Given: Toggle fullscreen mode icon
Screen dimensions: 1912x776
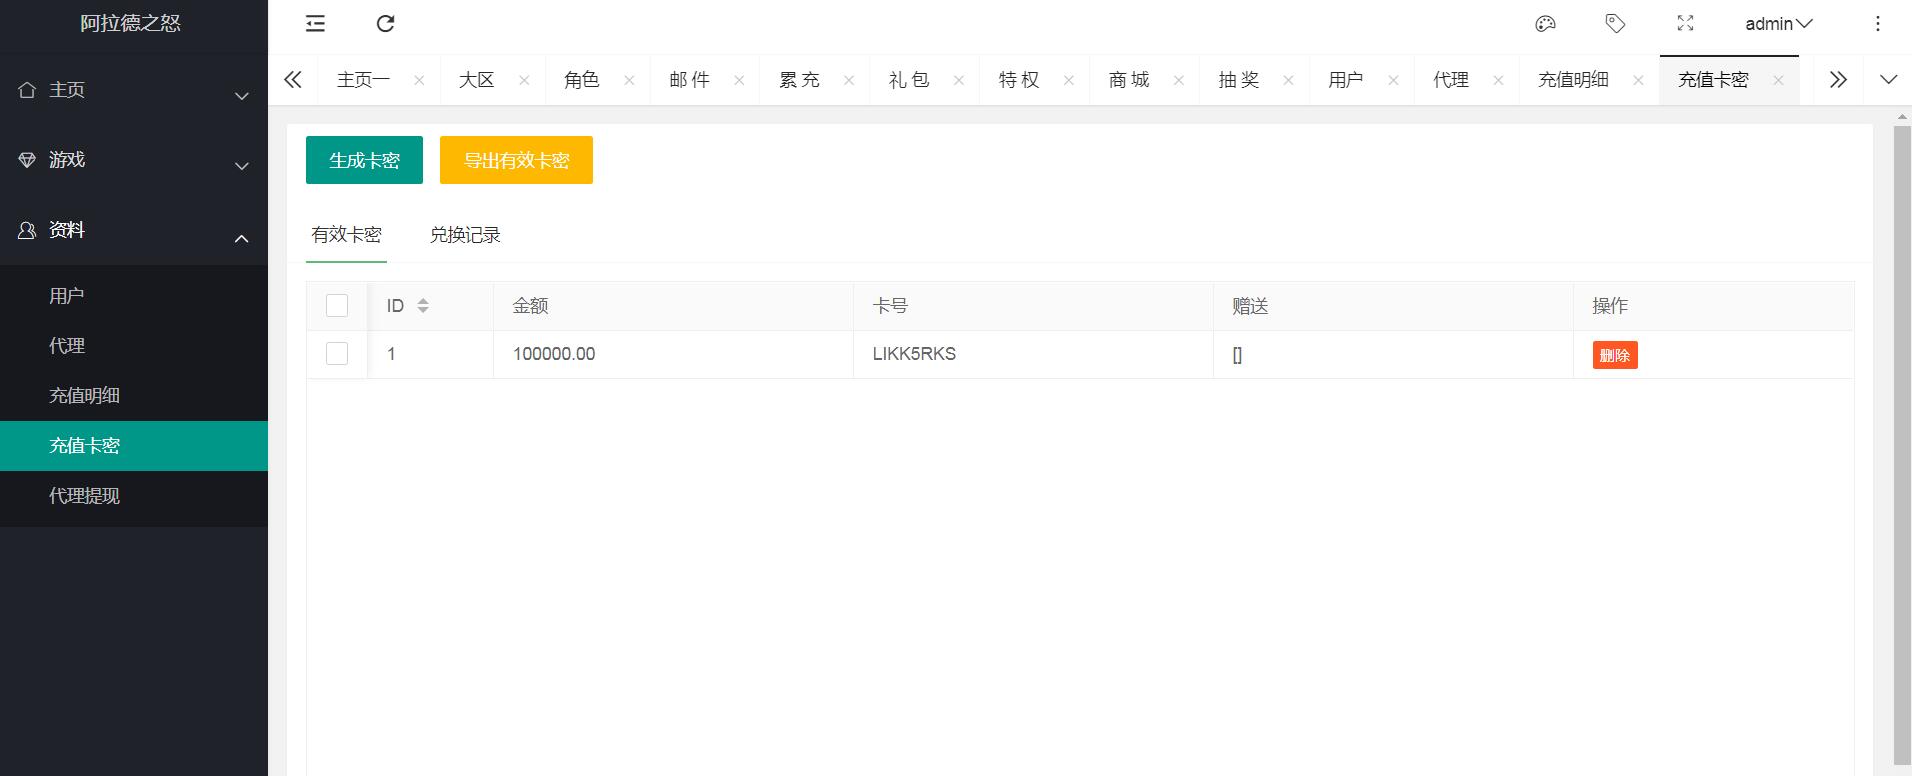Looking at the screenshot, I should tap(1685, 24).
